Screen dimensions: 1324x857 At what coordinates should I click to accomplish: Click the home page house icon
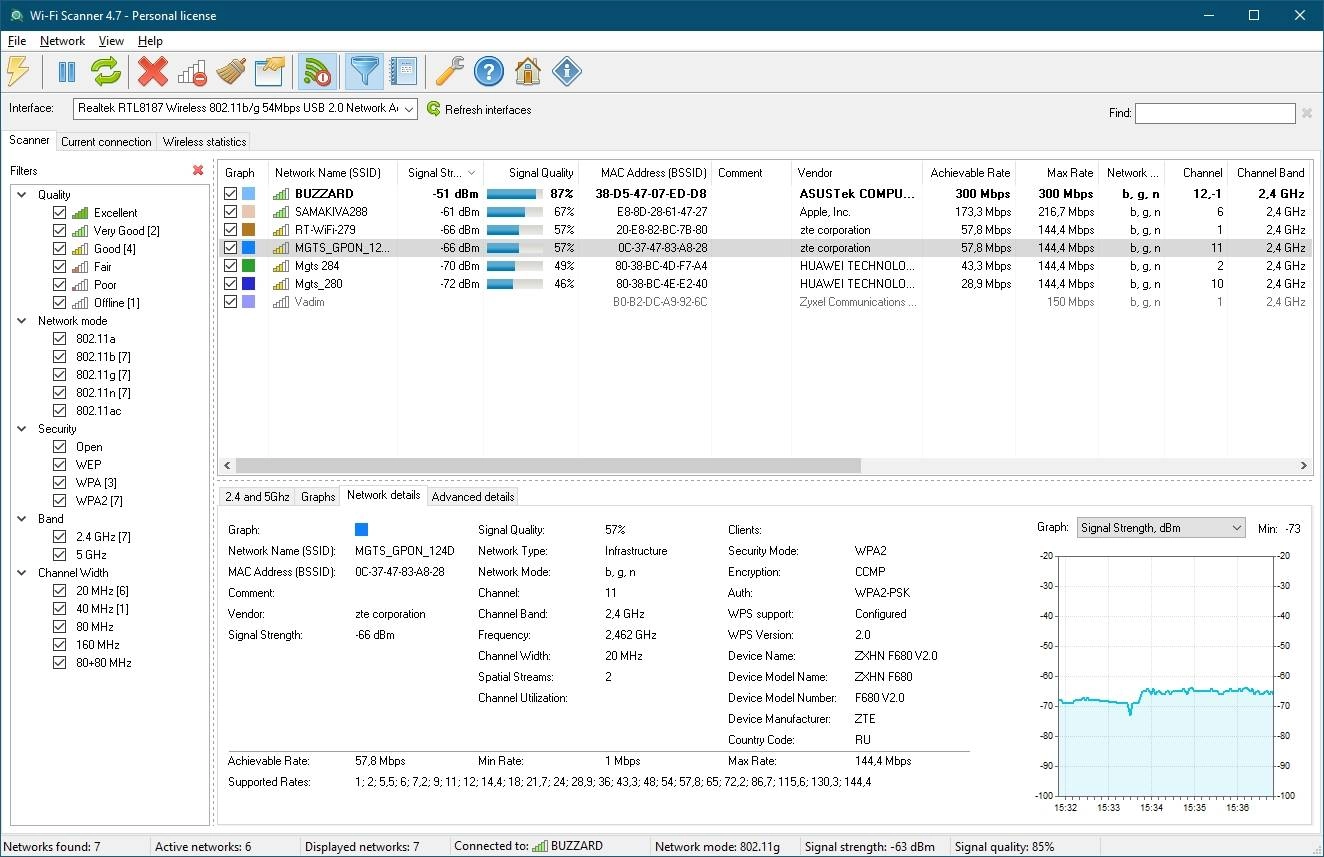click(x=528, y=71)
